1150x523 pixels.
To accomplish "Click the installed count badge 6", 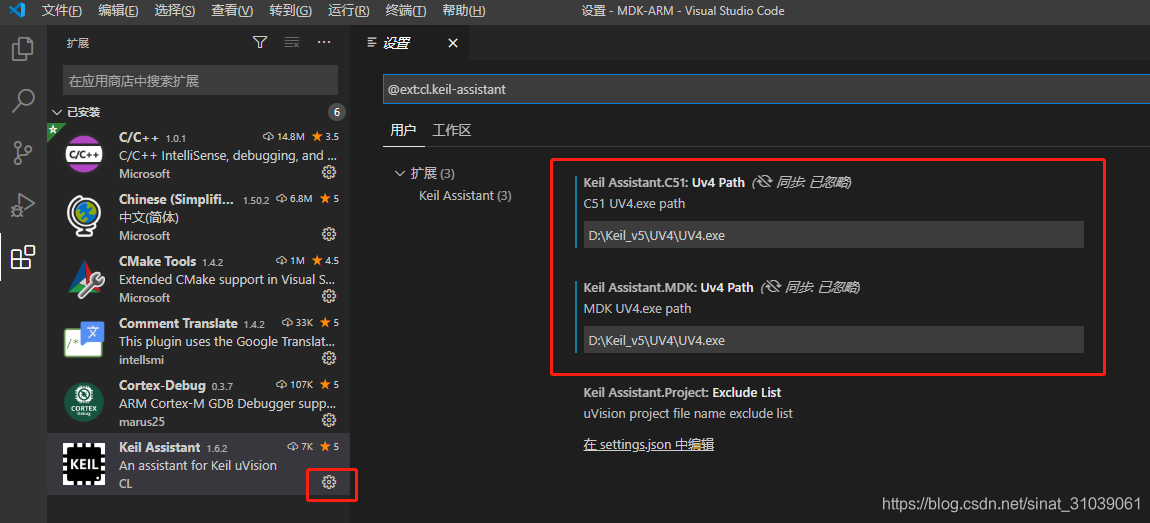I will [337, 112].
